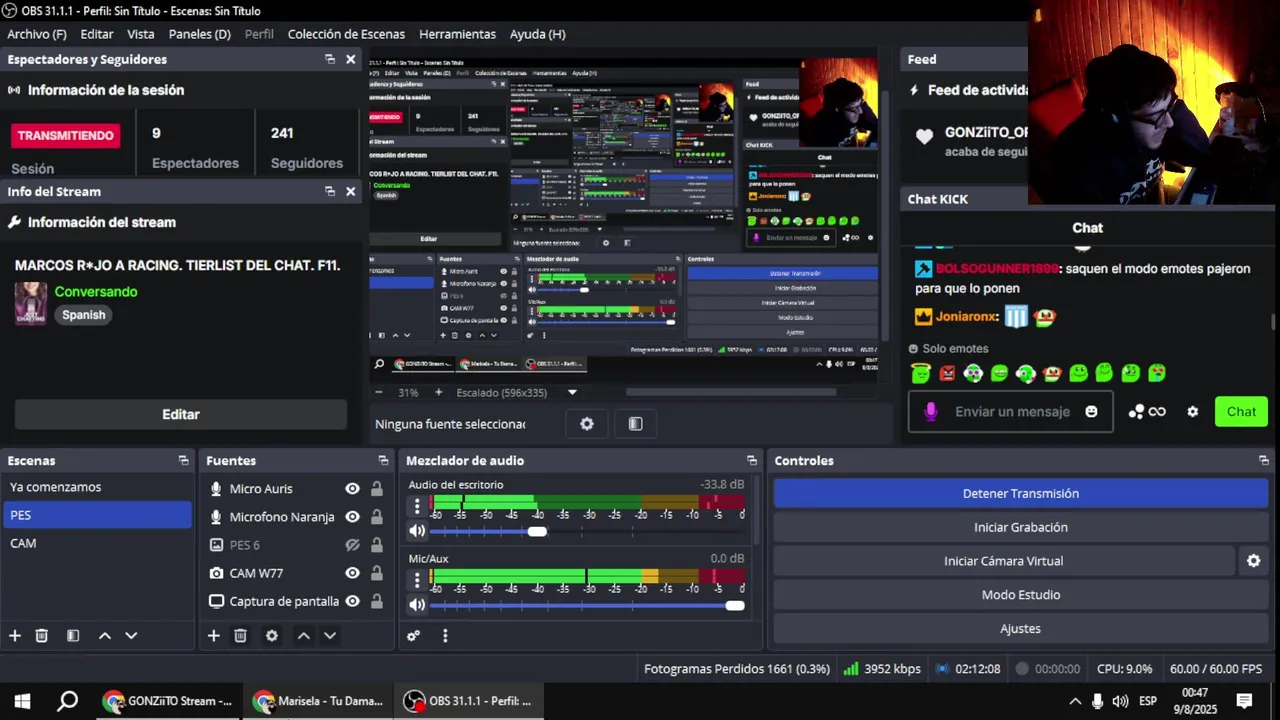Remove selected source trash icon in Fuentes
The height and width of the screenshot is (720, 1280).
240,636
